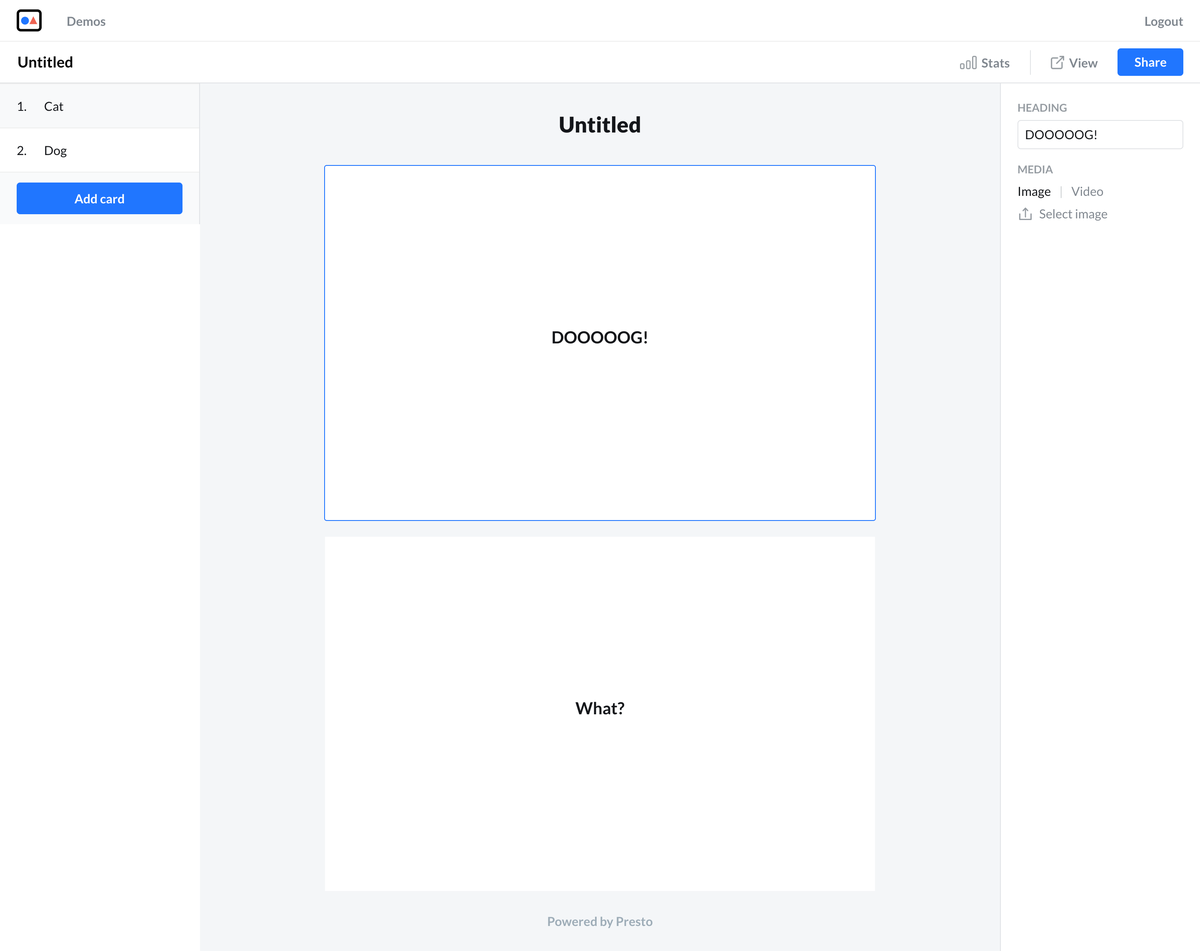Open the Stats label in the toolbar
The image size is (1200, 951).
coord(995,63)
